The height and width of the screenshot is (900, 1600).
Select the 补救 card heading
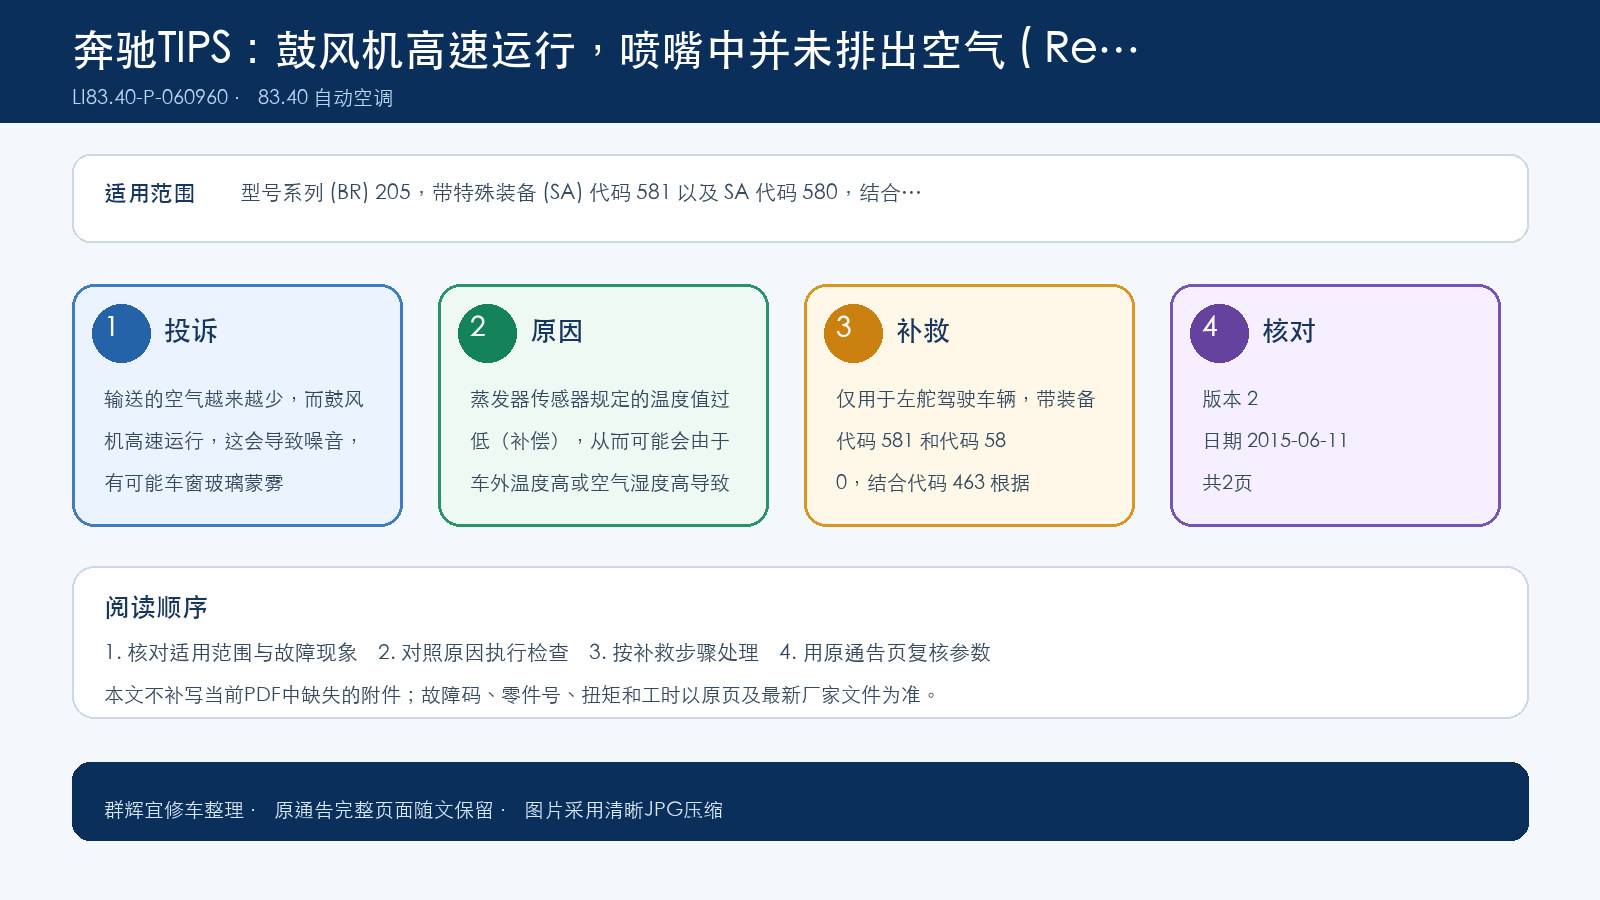[923, 331]
